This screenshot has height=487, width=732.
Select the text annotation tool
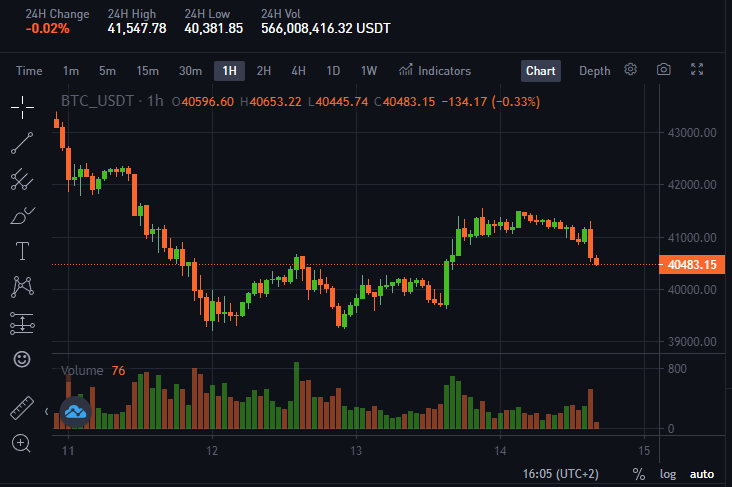(22, 251)
